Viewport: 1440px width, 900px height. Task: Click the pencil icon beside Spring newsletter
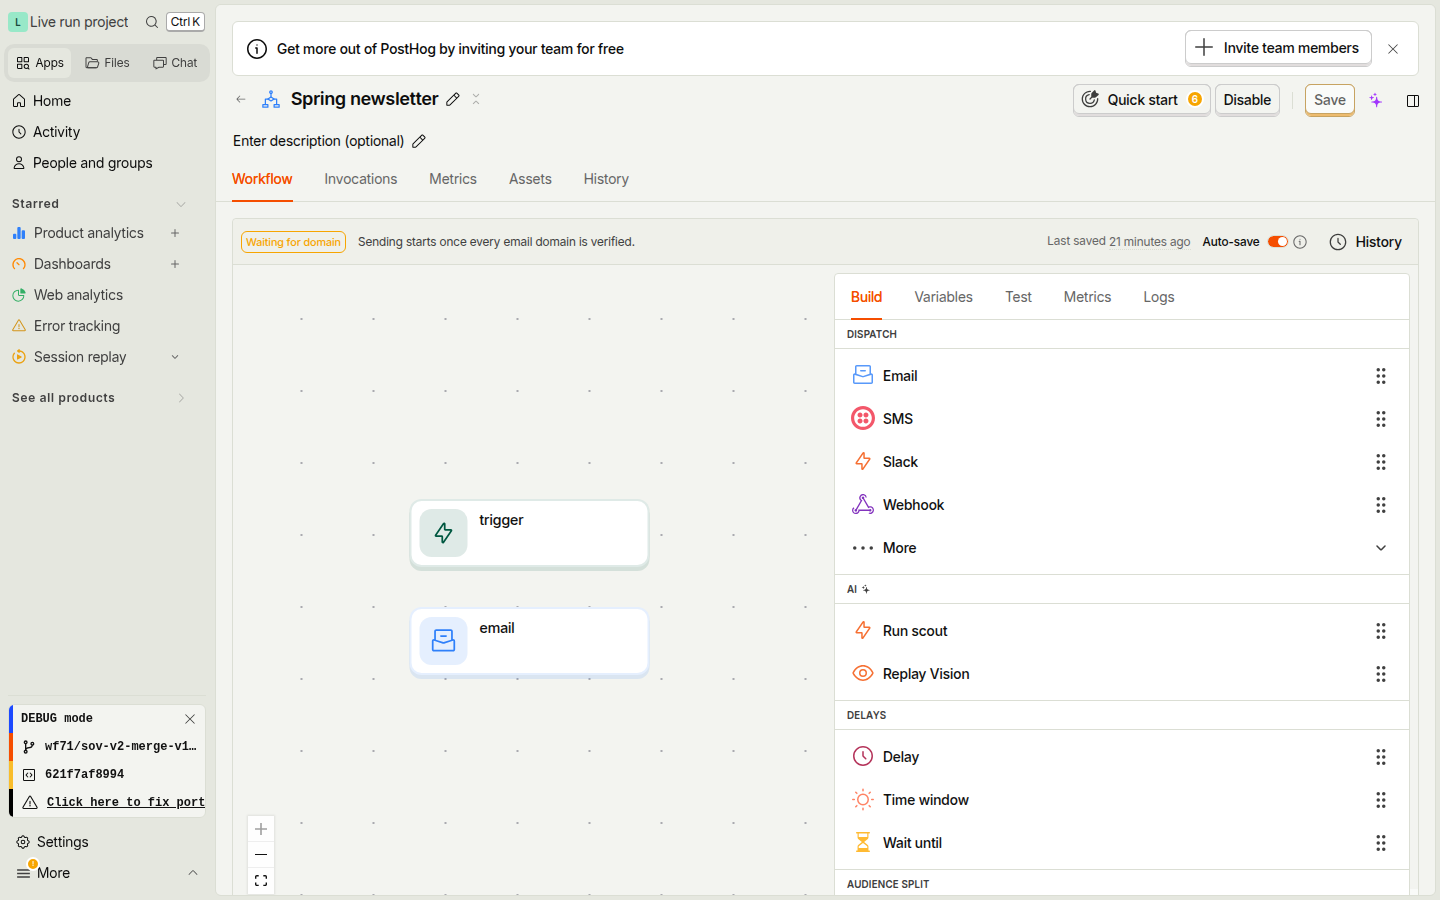(x=453, y=99)
